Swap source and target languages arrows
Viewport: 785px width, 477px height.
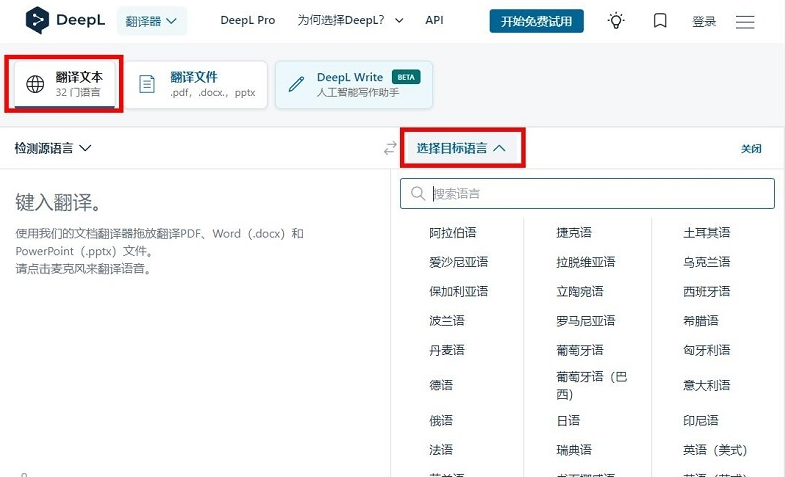pos(390,148)
